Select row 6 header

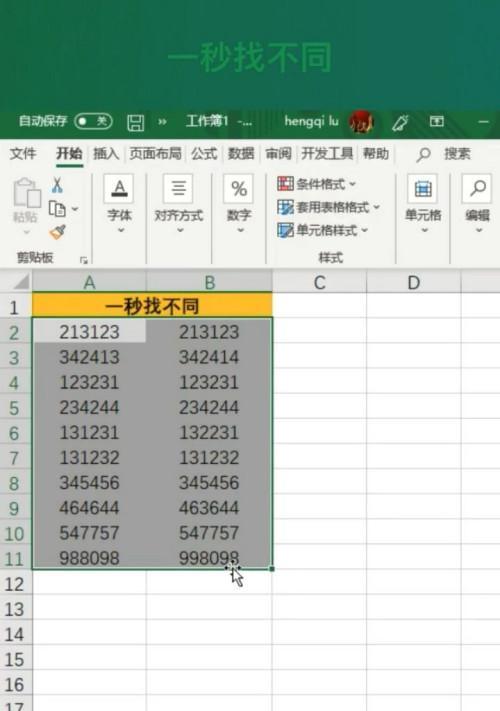point(15,433)
